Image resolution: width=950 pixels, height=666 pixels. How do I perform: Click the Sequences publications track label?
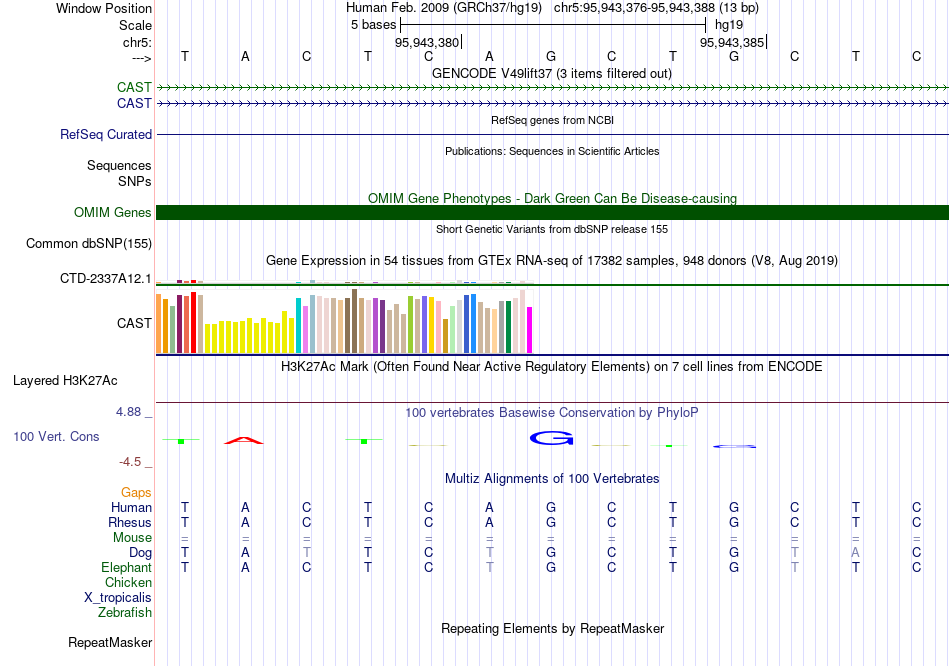click(x=119, y=165)
